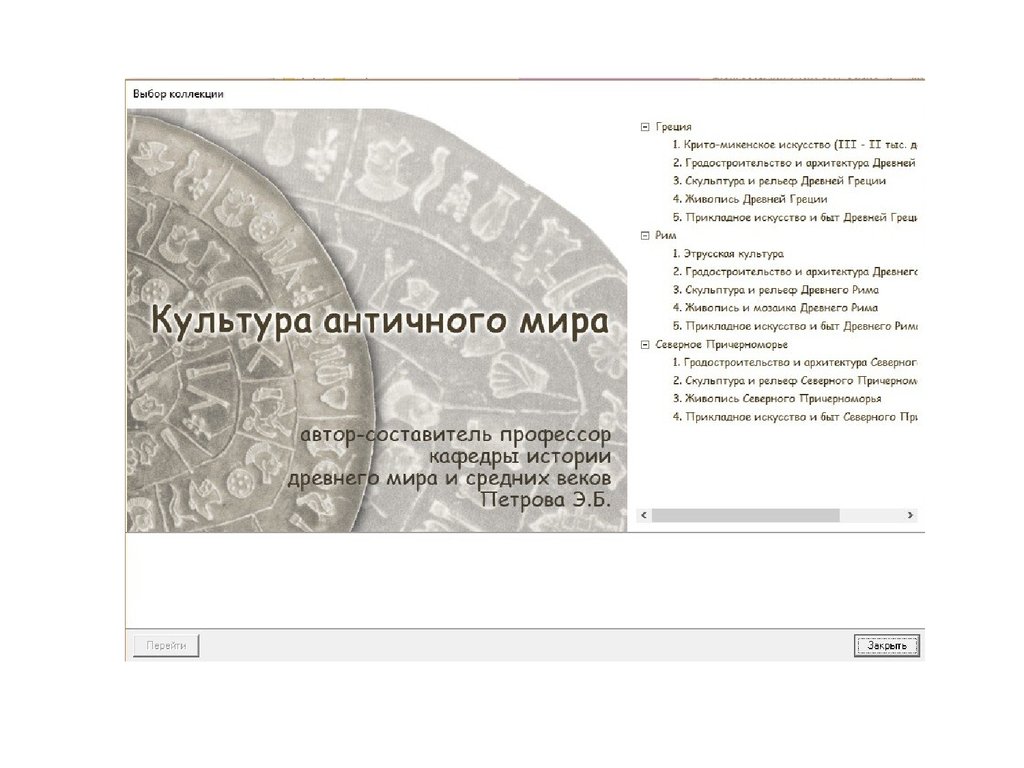The height and width of the screenshot is (768, 1024).
Task: Click the Закрыть button
Action: (x=886, y=646)
